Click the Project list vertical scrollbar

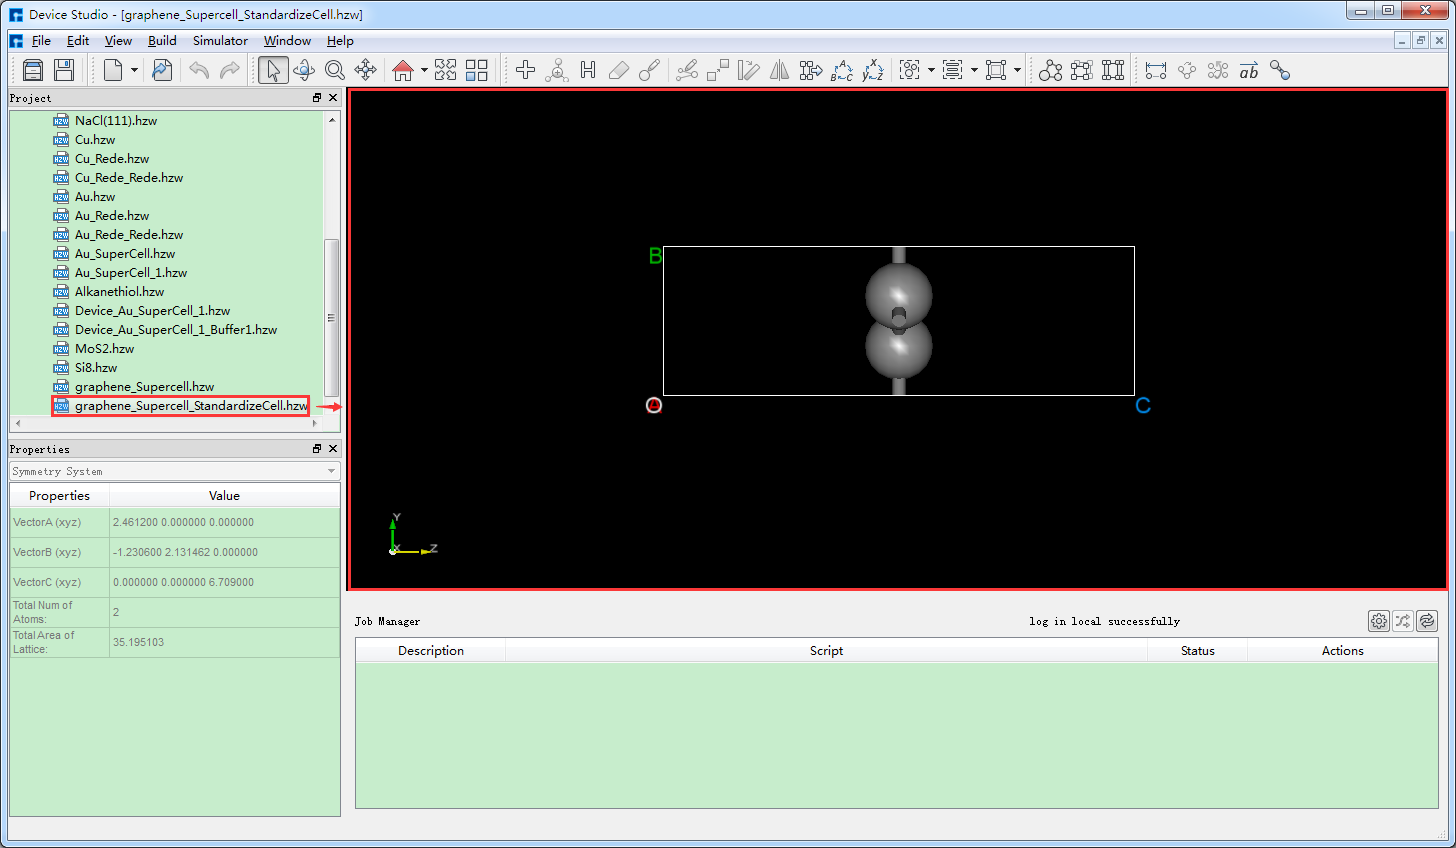click(332, 317)
